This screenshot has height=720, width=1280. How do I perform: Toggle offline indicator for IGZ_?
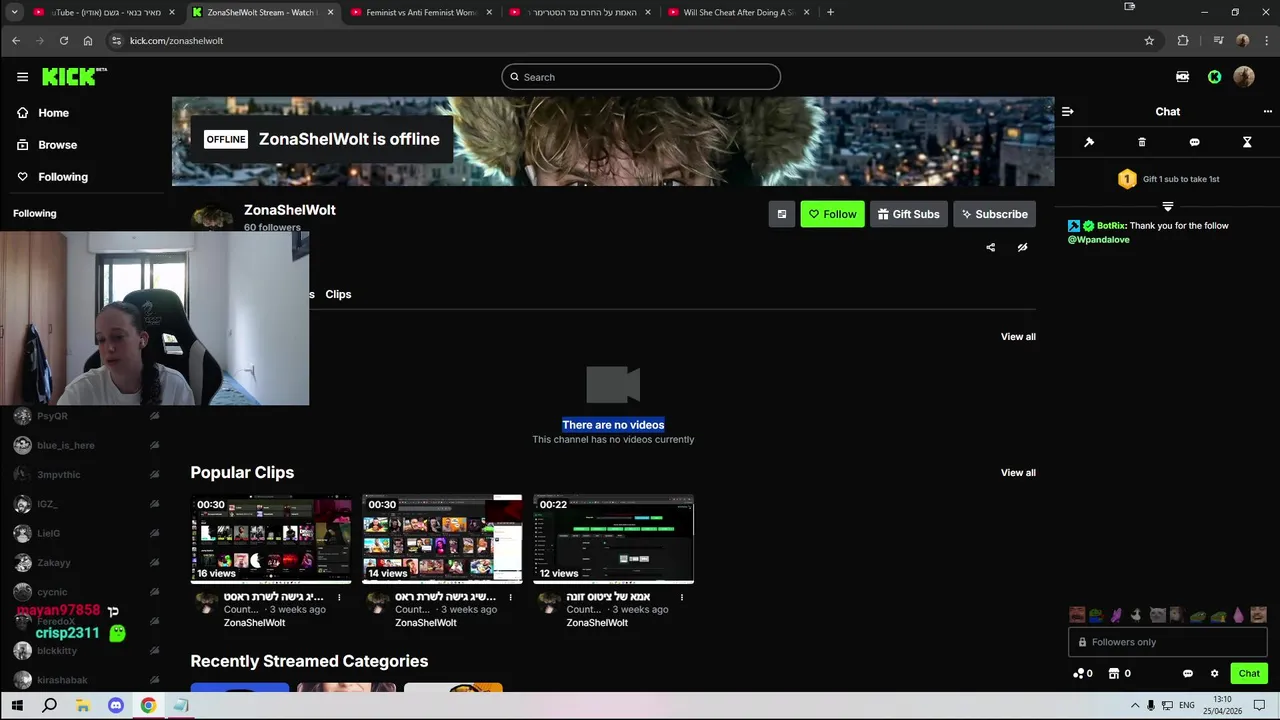click(x=154, y=504)
